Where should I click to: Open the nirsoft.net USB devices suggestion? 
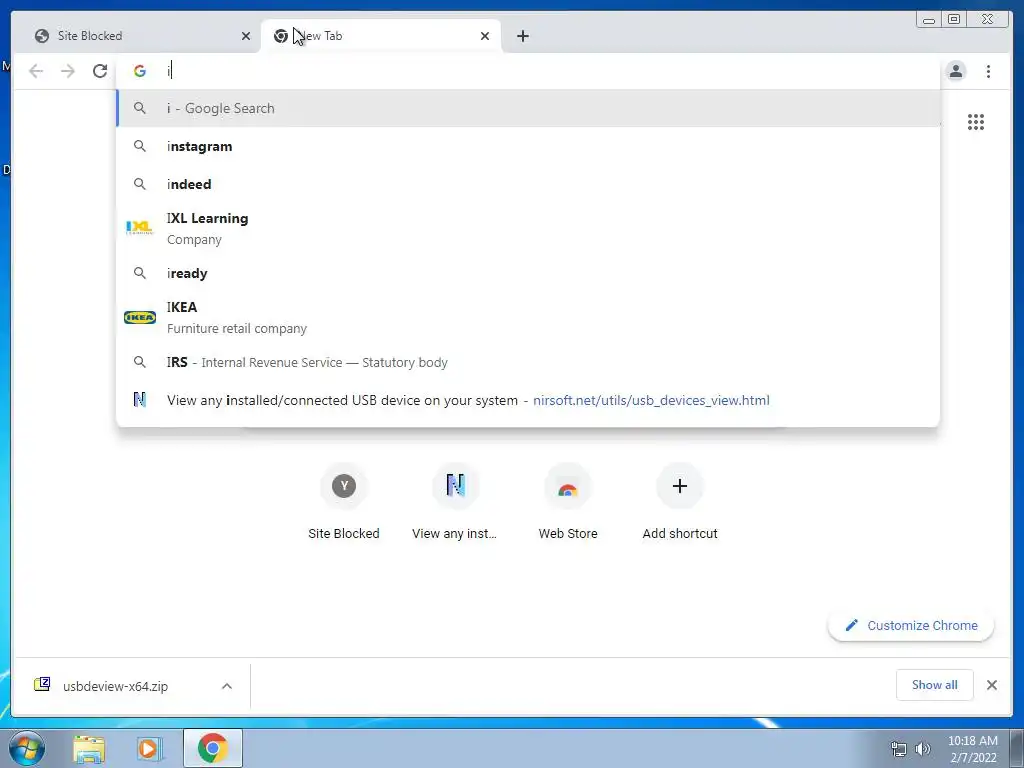point(528,400)
